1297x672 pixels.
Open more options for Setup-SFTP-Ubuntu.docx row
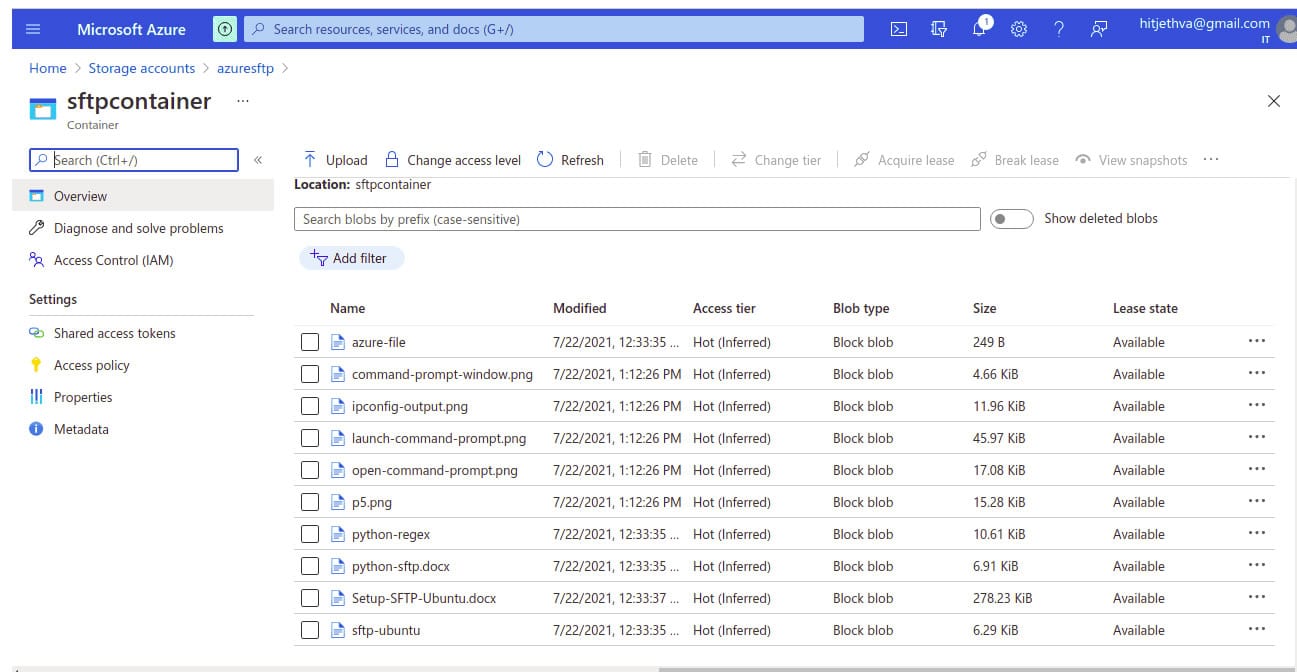click(x=1257, y=598)
